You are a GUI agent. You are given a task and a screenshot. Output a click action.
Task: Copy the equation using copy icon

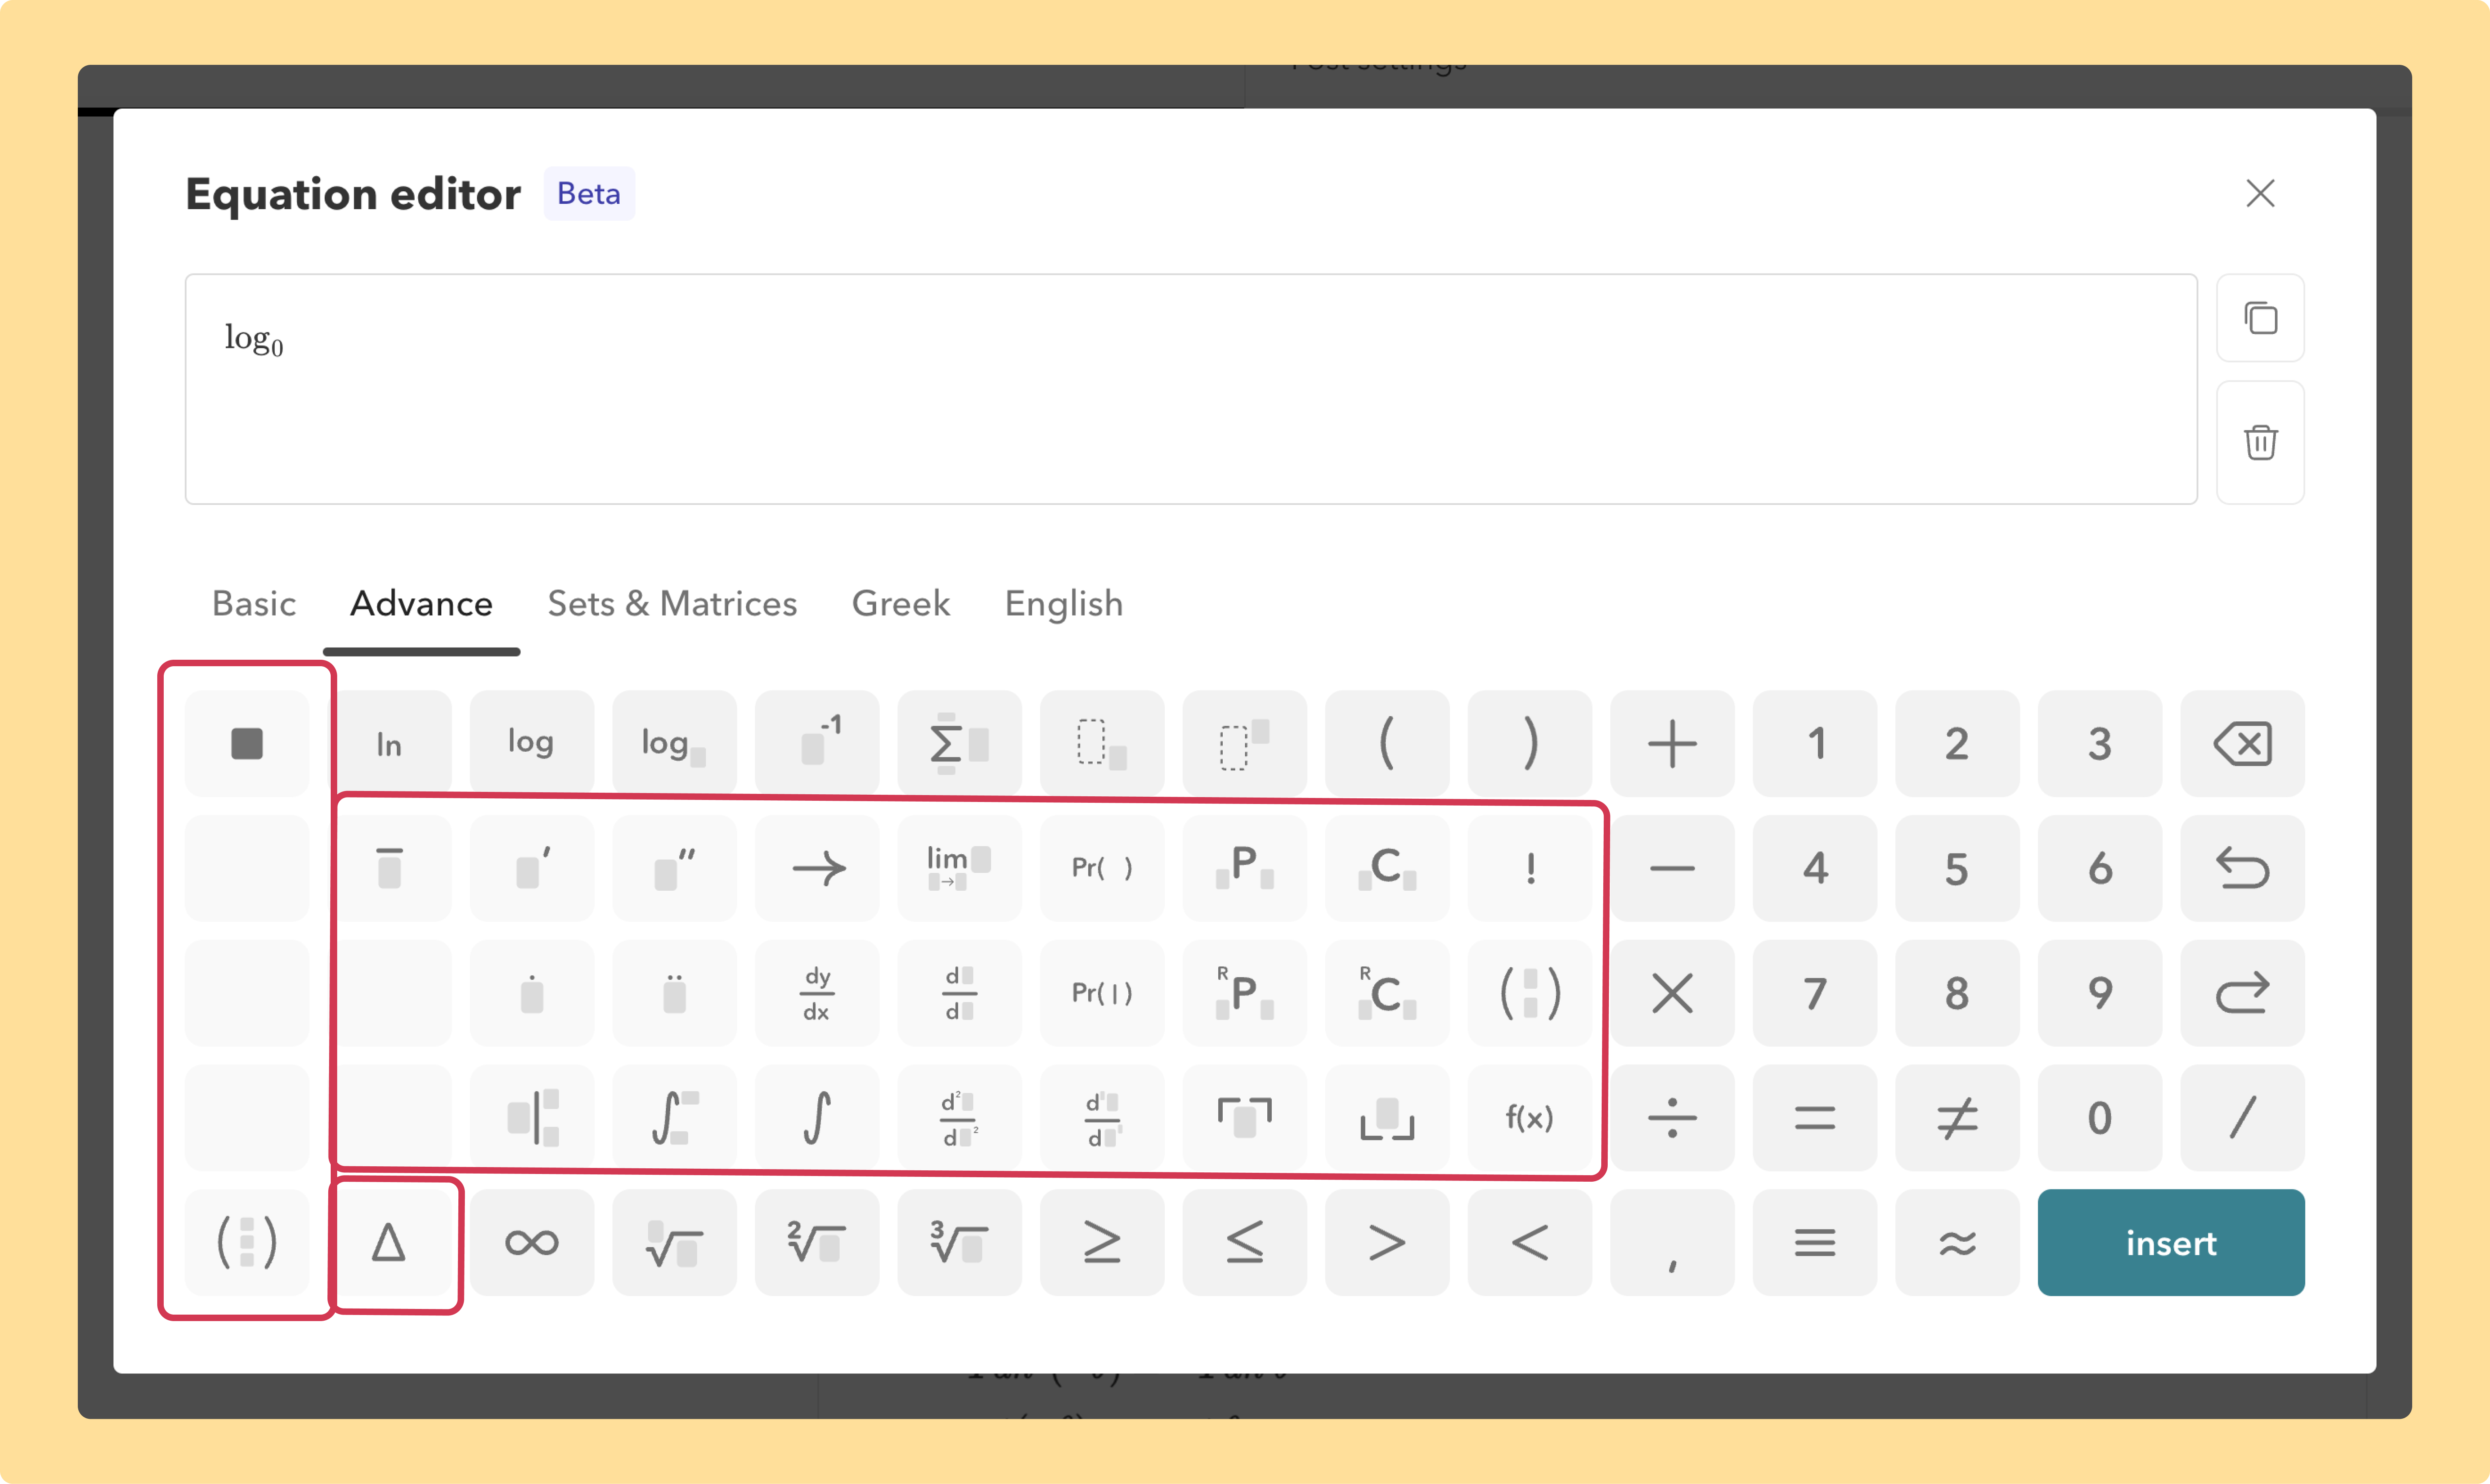point(2260,318)
